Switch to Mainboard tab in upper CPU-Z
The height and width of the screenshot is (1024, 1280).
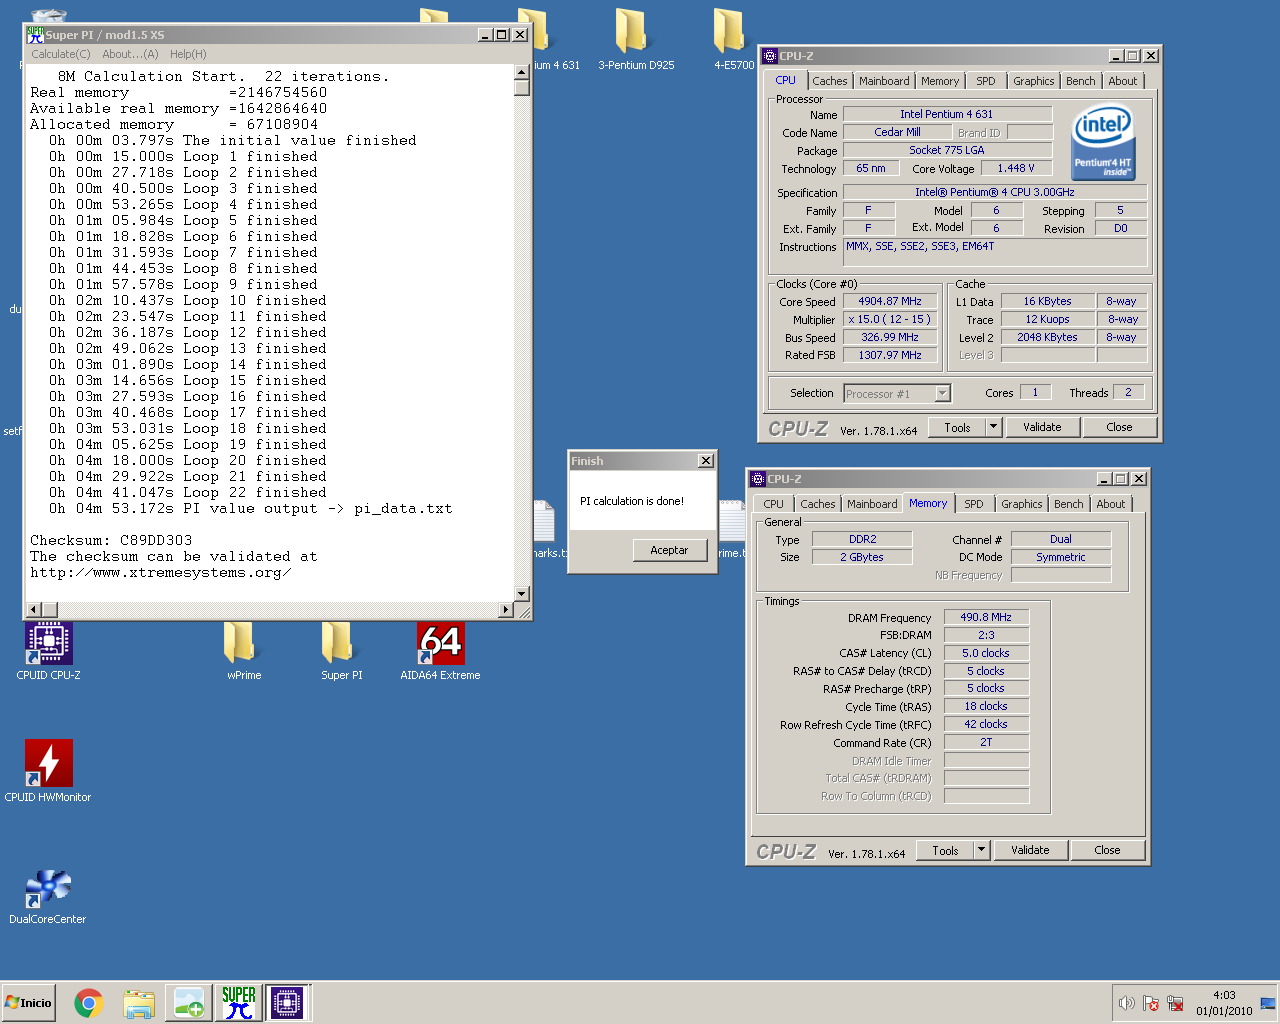pyautogui.click(x=884, y=81)
